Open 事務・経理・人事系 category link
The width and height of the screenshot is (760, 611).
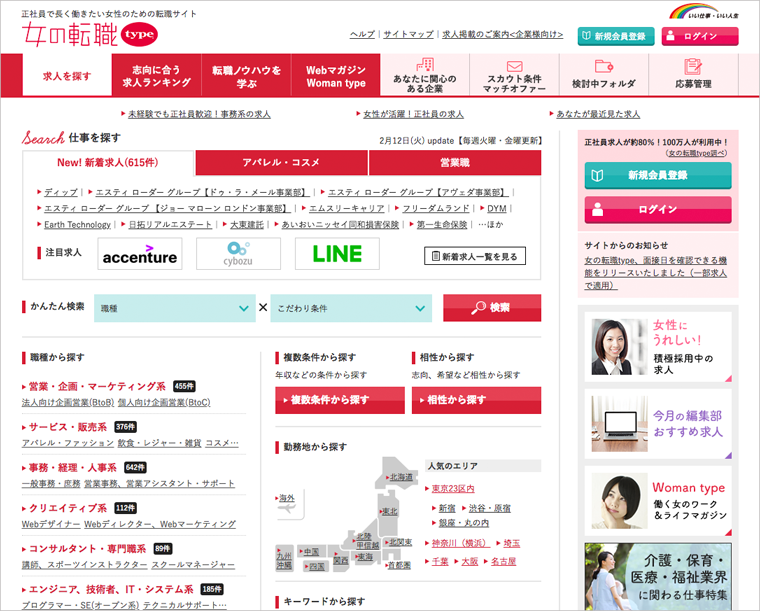pyautogui.click(x=72, y=468)
